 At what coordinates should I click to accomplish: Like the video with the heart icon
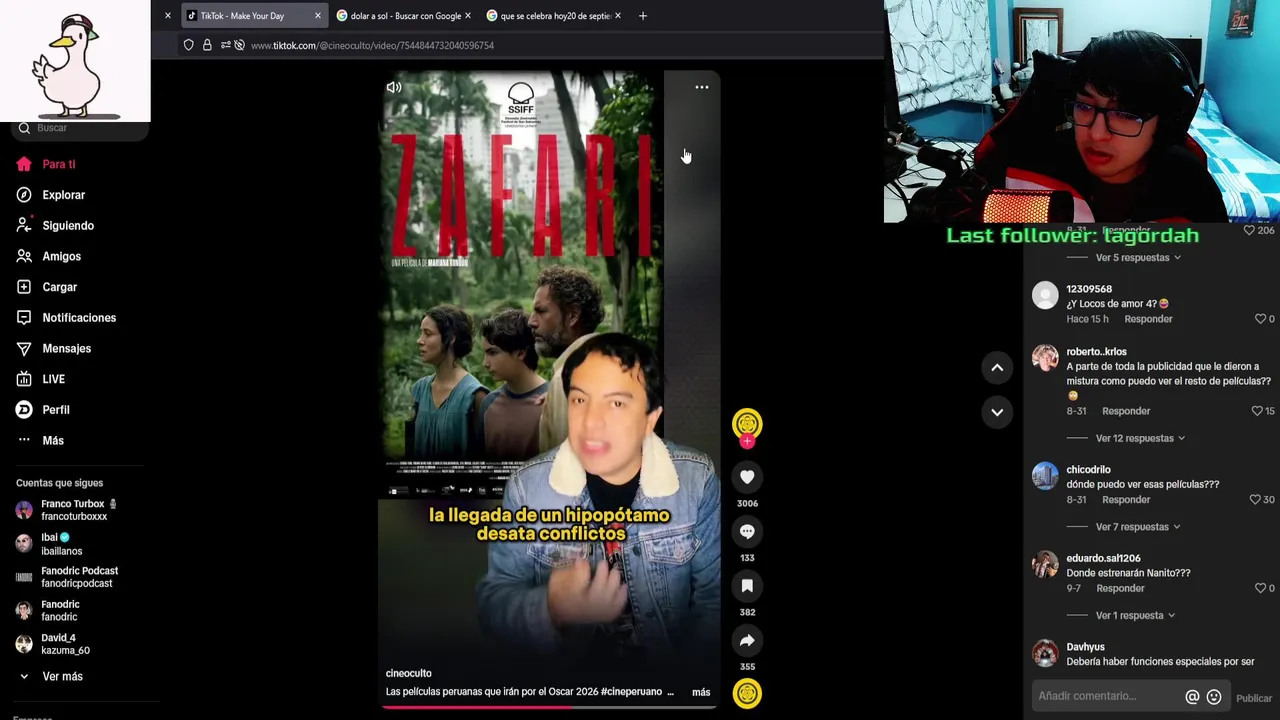(747, 477)
